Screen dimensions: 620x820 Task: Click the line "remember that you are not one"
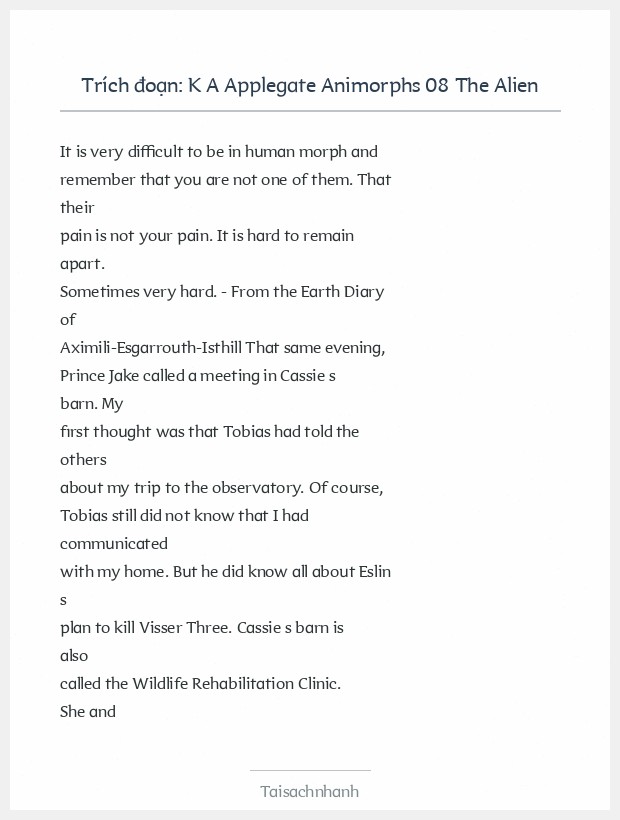(x=225, y=180)
